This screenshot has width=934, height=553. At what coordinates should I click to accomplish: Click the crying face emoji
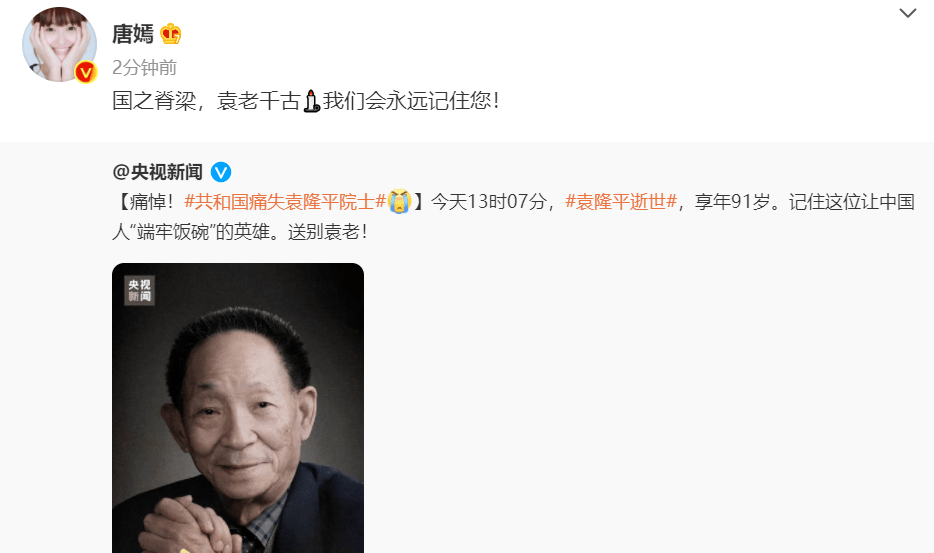[x=400, y=201]
